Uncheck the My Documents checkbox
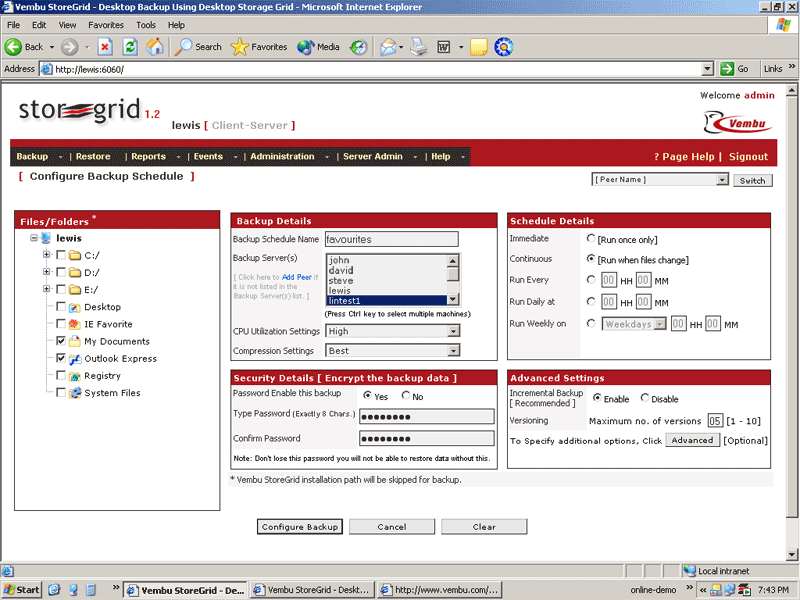Screen dimensions: 800x600 (61, 341)
